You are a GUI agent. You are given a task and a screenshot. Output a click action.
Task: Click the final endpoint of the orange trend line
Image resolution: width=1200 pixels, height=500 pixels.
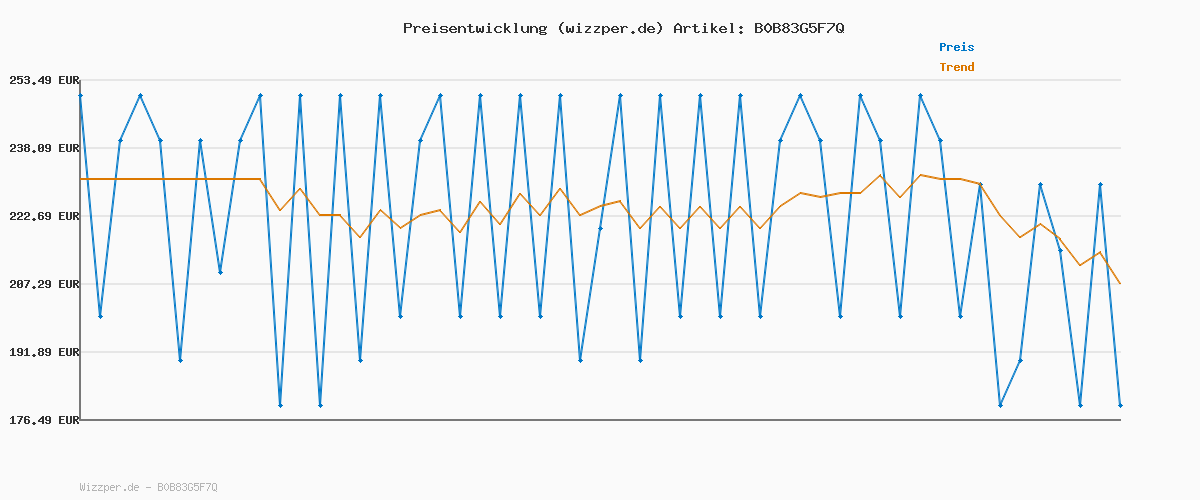[x=1120, y=284]
